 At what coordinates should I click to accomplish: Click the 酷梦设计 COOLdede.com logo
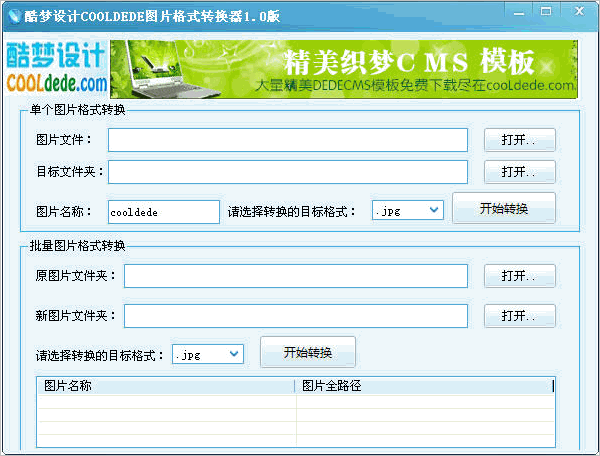(56, 68)
